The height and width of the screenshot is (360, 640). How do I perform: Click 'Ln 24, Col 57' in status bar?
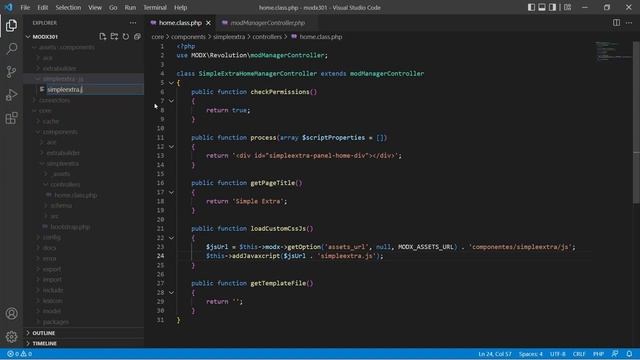tap(495, 354)
